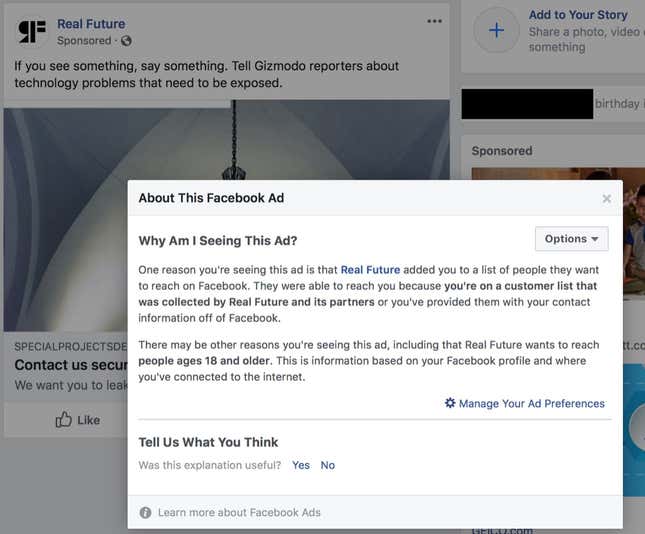
Task: Click the sidebar Sponsored heading
Action: (502, 151)
